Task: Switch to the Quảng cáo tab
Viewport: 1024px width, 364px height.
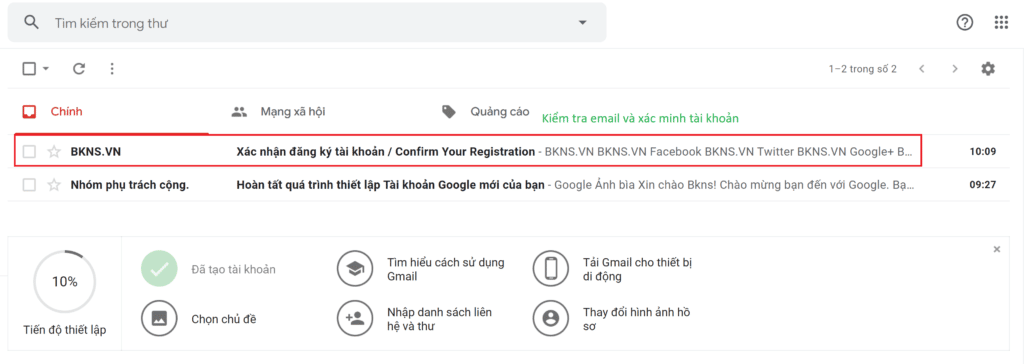Action: pyautogui.click(x=485, y=112)
